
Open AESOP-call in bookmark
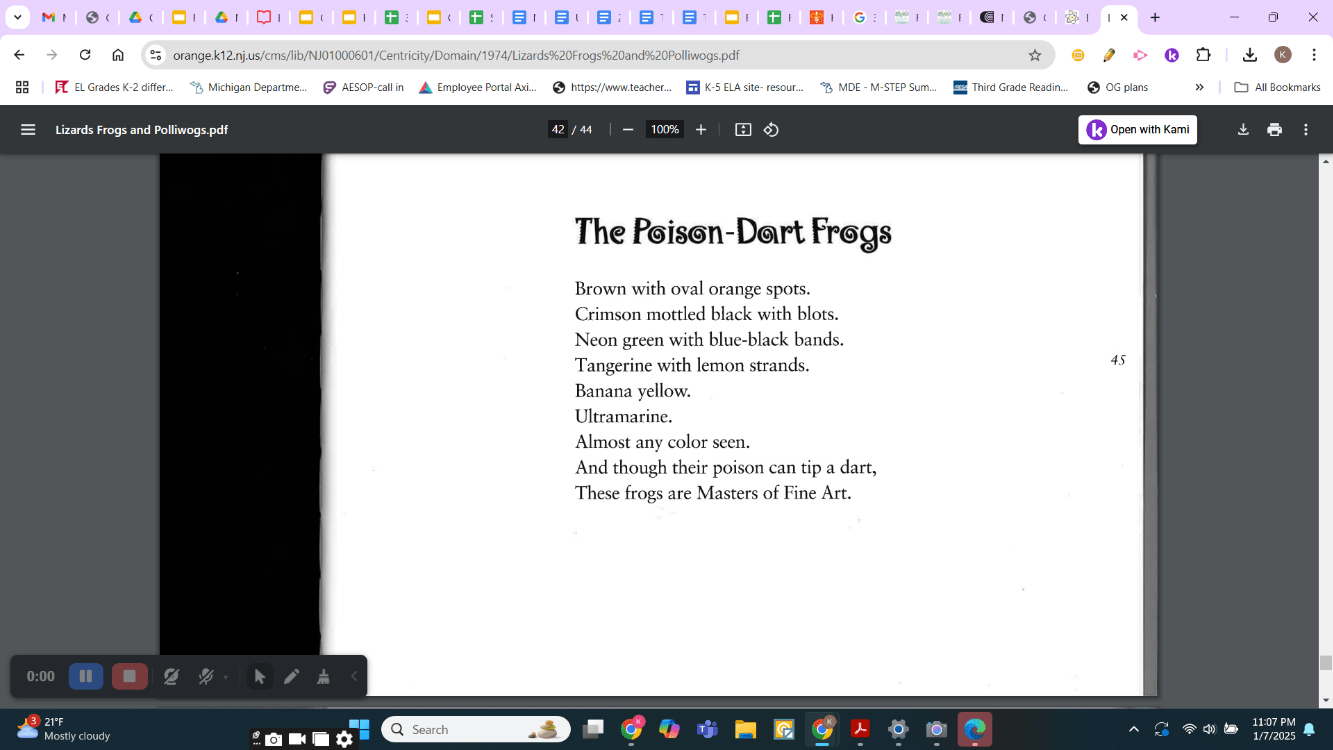tap(363, 87)
